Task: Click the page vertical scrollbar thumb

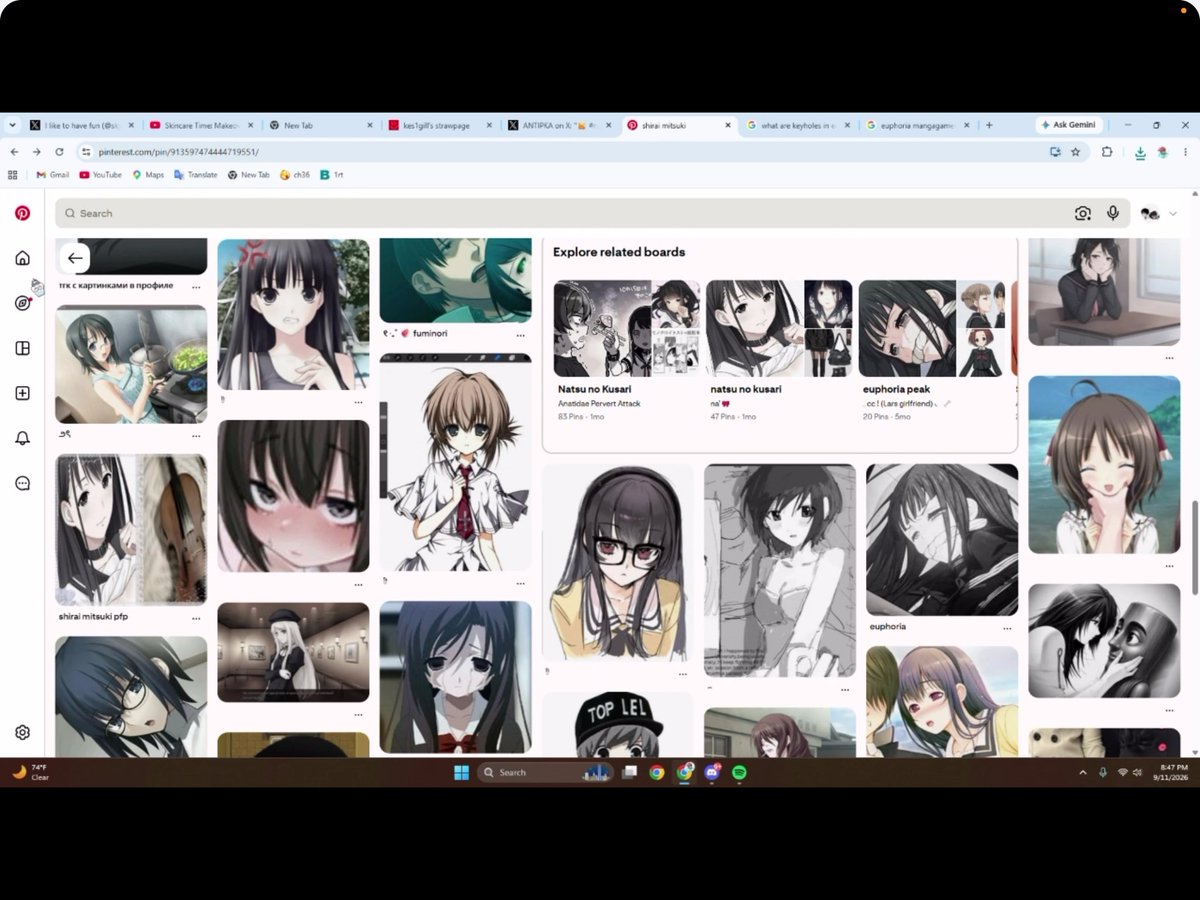Action: [x=1194, y=547]
